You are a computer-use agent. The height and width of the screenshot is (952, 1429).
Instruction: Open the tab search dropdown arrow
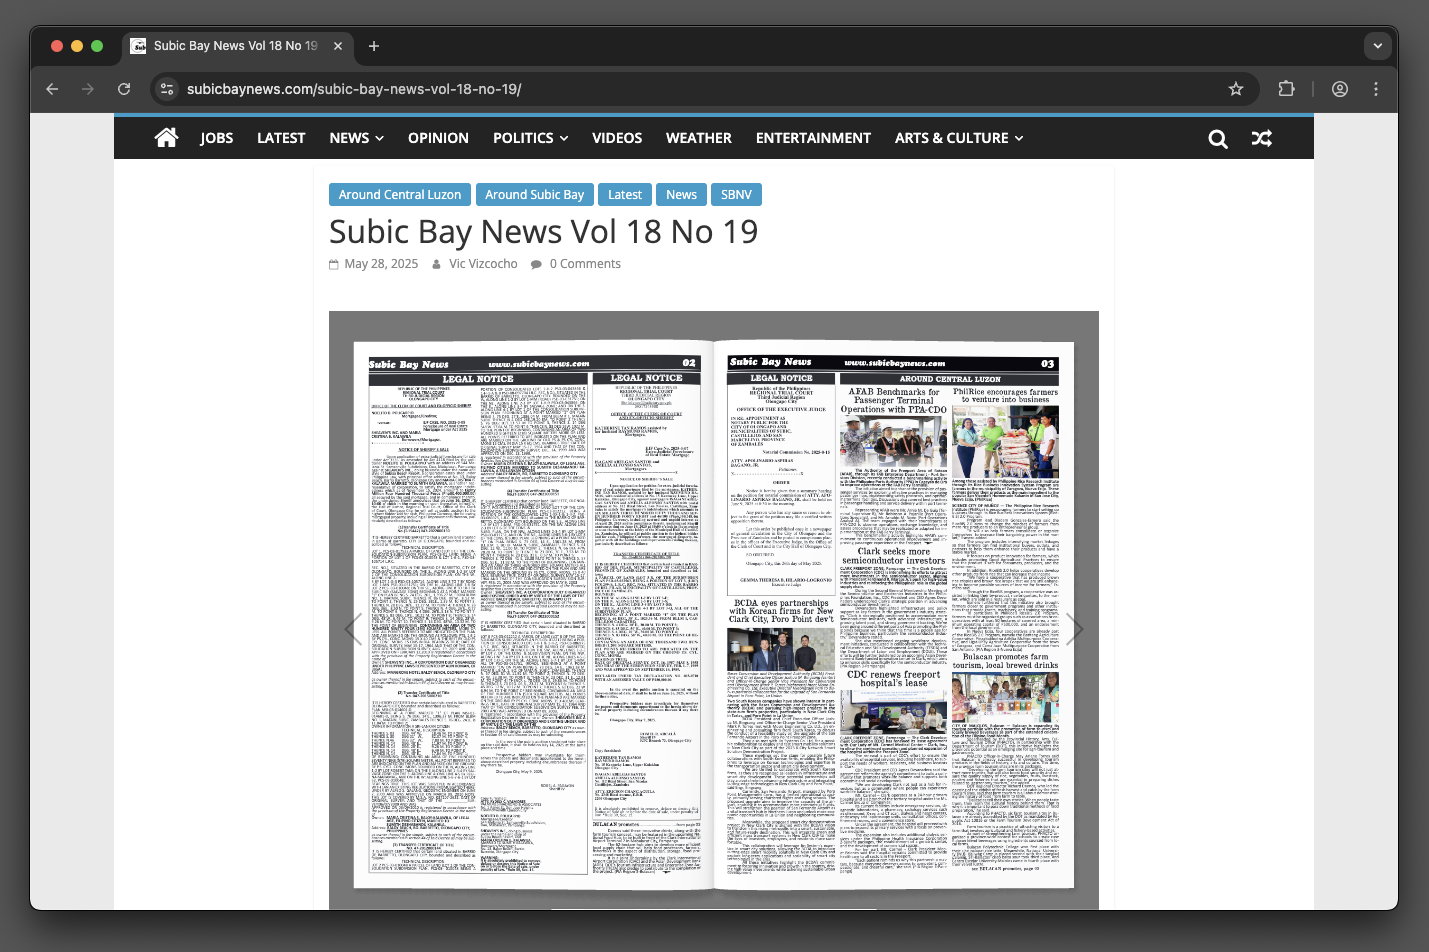(x=1378, y=46)
